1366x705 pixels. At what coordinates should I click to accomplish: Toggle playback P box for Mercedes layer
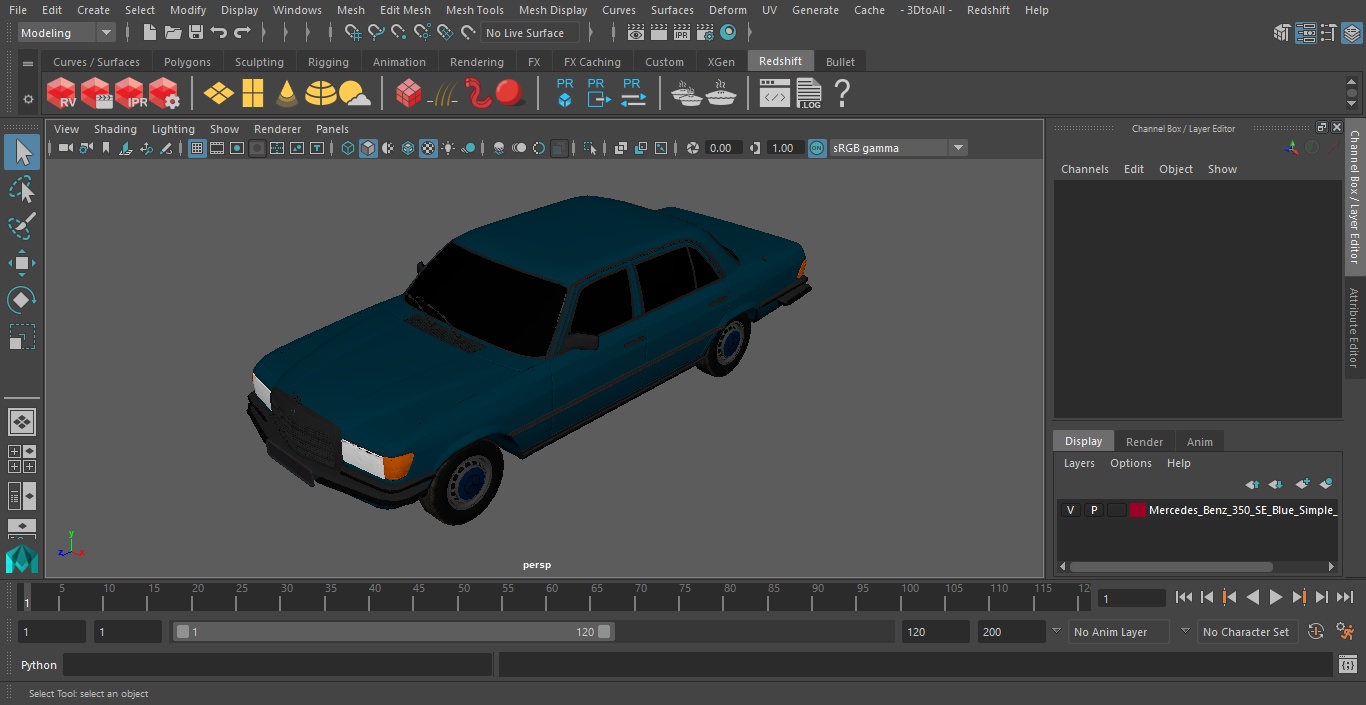click(x=1094, y=510)
